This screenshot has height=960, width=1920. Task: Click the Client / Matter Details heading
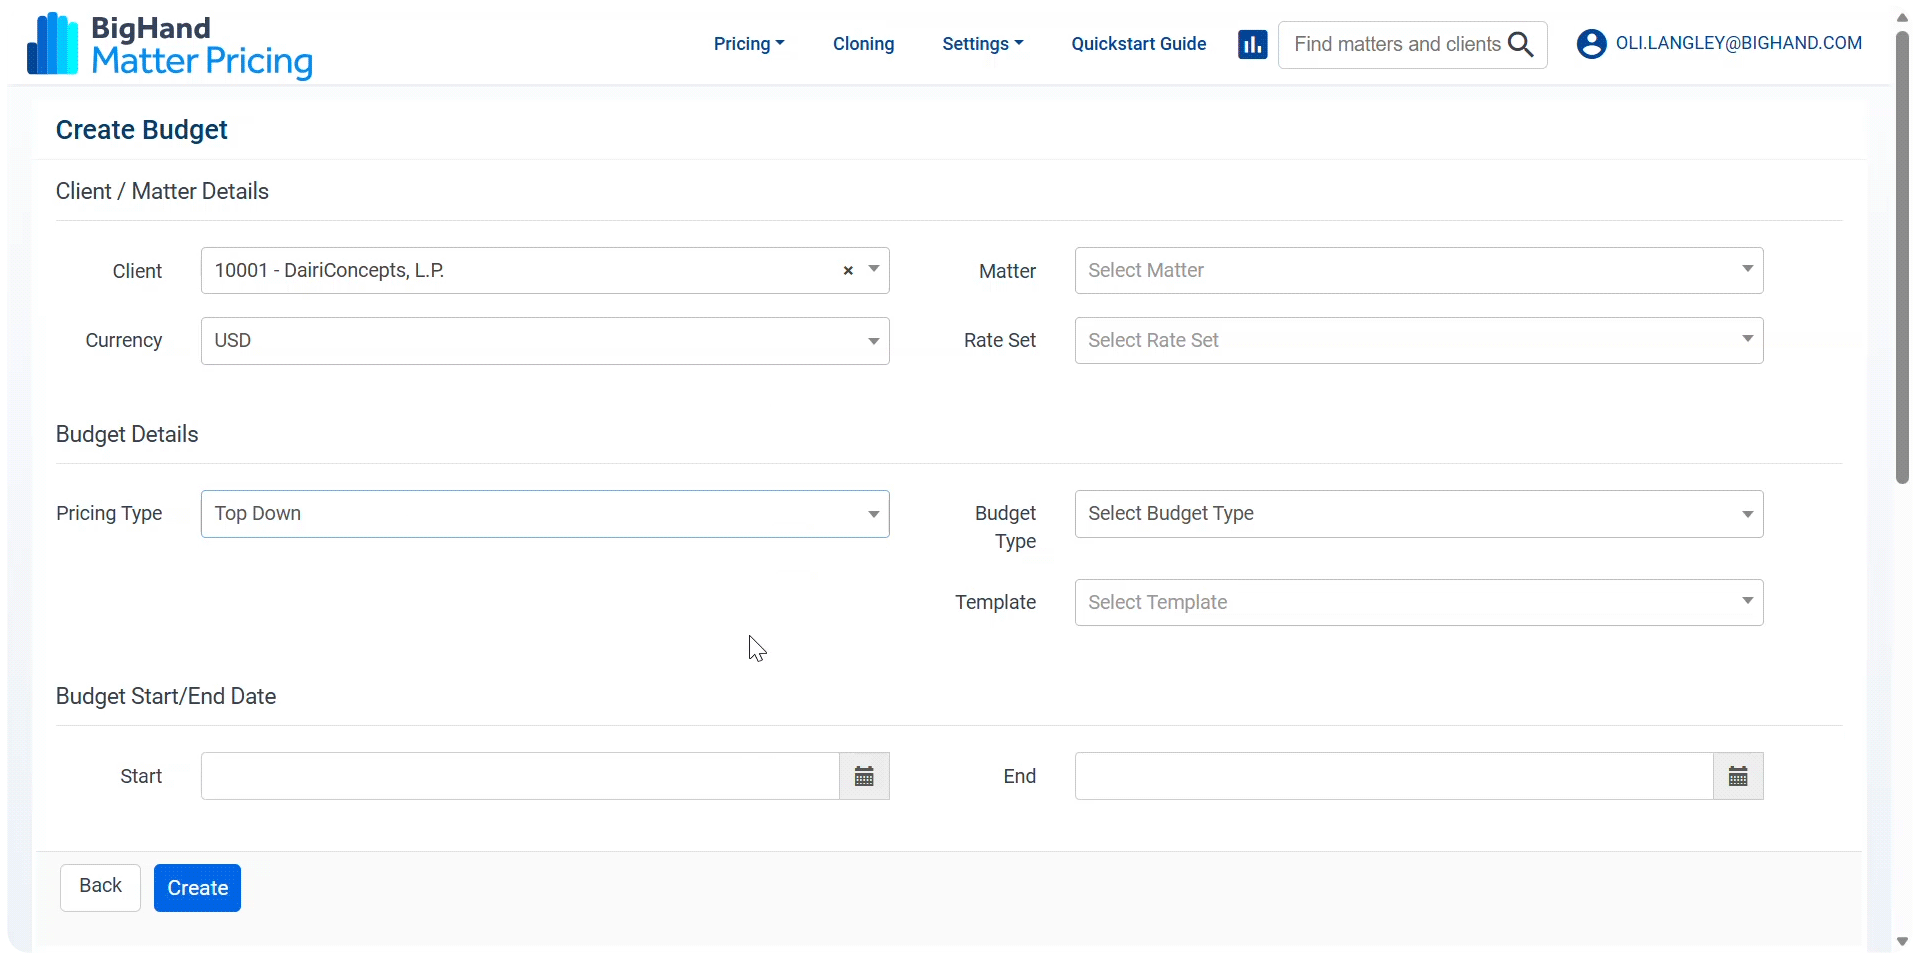pyautogui.click(x=162, y=191)
